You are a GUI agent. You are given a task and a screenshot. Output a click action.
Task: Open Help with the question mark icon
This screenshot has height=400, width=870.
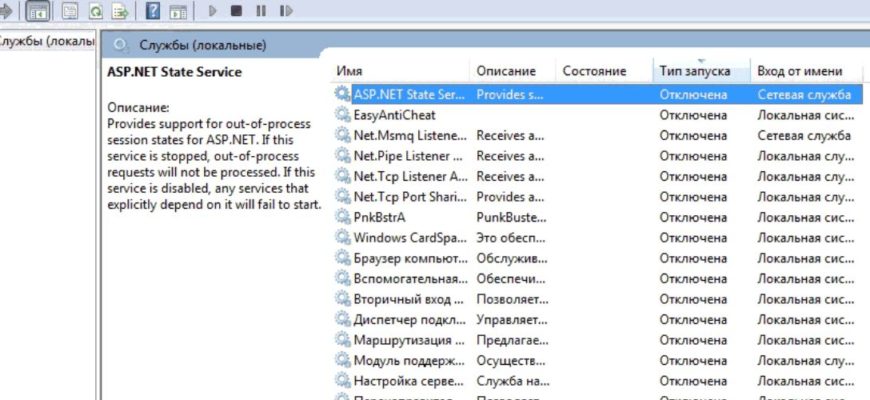tap(152, 11)
